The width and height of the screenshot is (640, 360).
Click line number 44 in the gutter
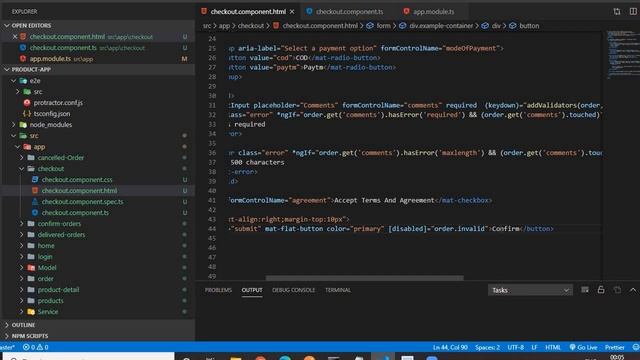point(212,229)
